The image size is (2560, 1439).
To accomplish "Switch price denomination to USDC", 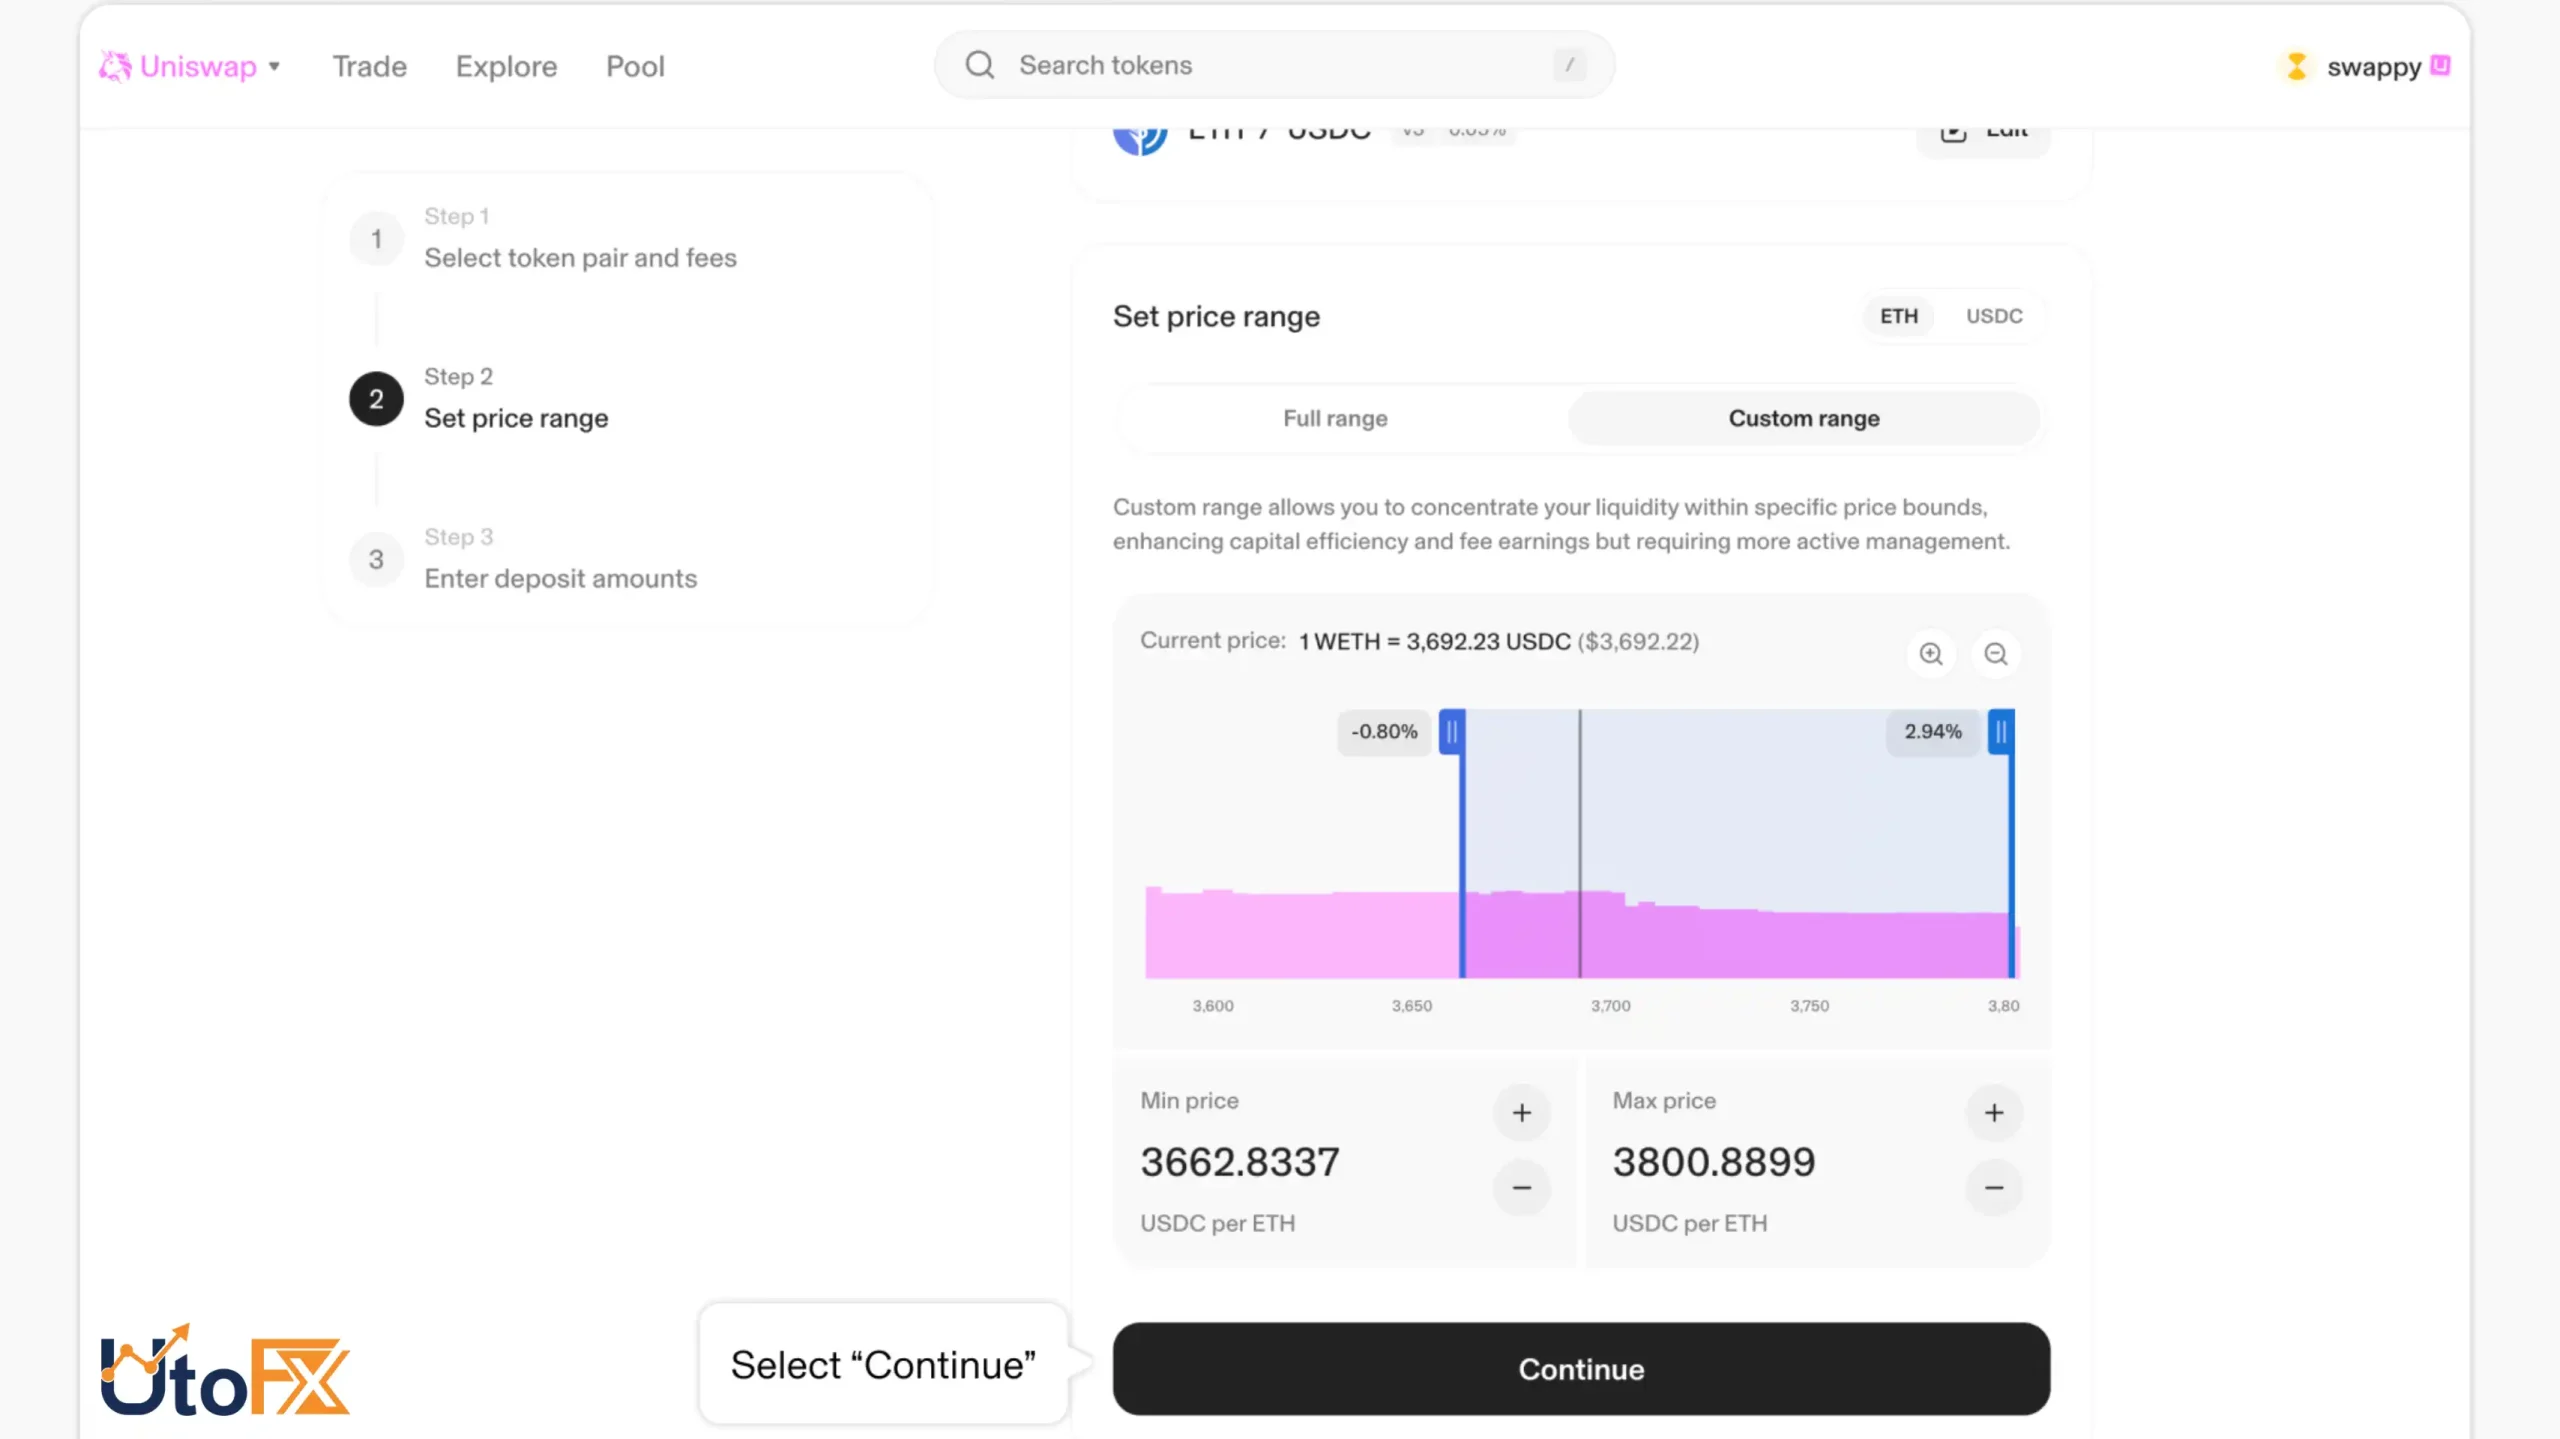I will pos(1994,316).
